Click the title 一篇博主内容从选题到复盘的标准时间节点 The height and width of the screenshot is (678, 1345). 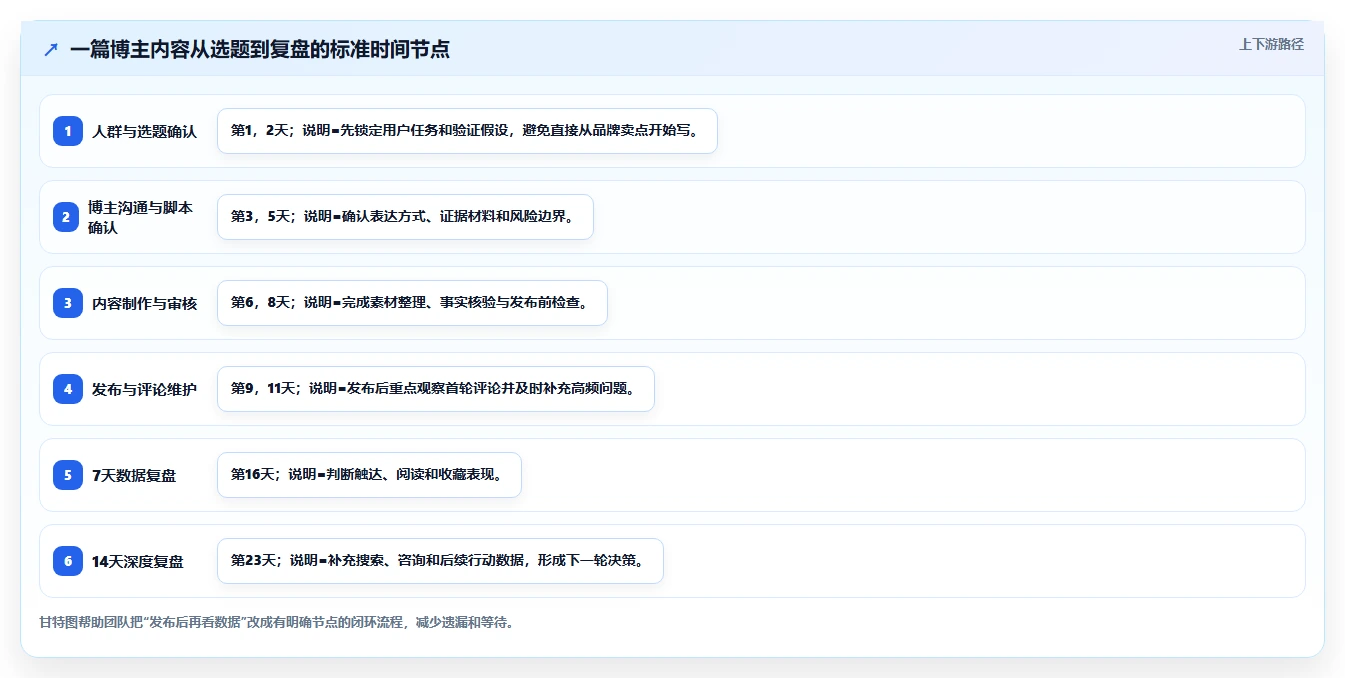[260, 49]
